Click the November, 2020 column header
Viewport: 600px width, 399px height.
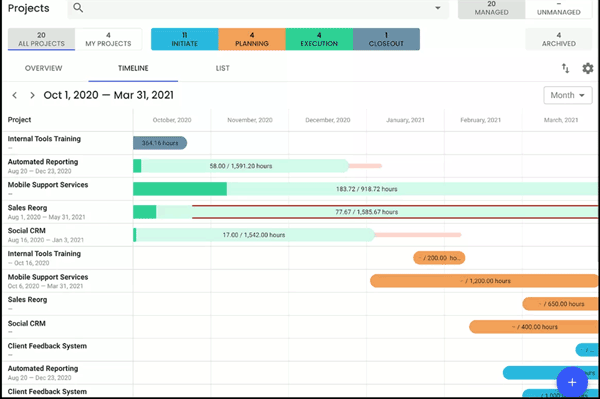(250, 120)
